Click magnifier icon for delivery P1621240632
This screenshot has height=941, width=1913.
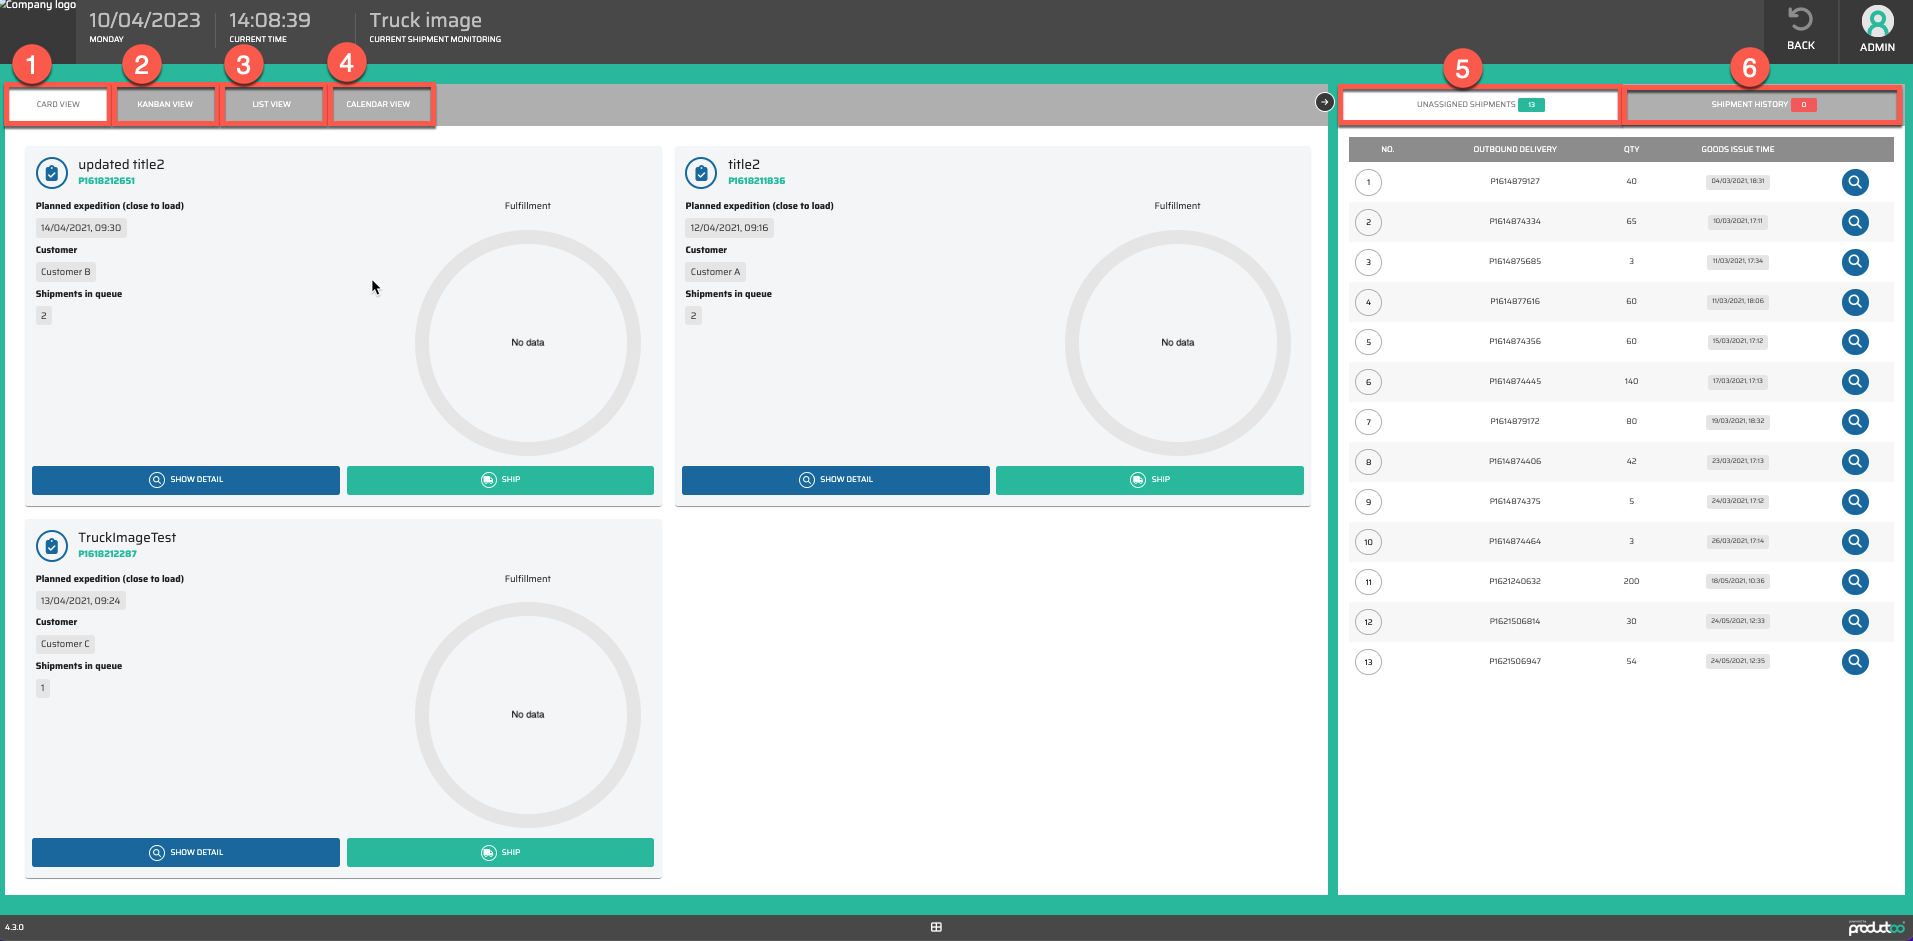point(1854,582)
